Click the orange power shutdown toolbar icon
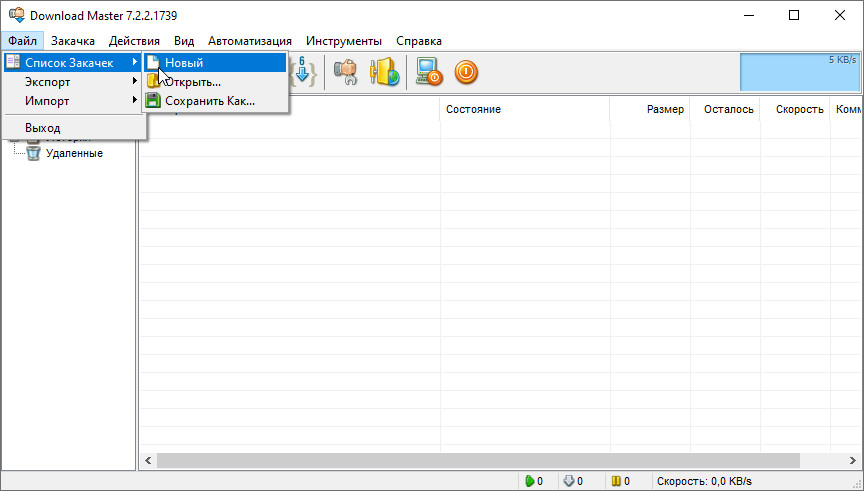 (x=466, y=72)
